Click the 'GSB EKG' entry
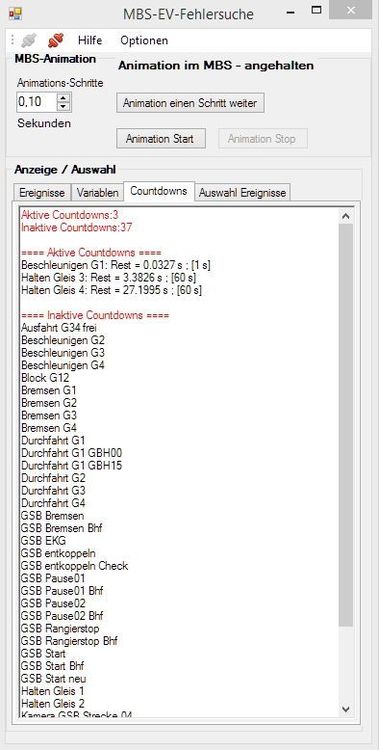379x750 pixels. (x=44, y=540)
